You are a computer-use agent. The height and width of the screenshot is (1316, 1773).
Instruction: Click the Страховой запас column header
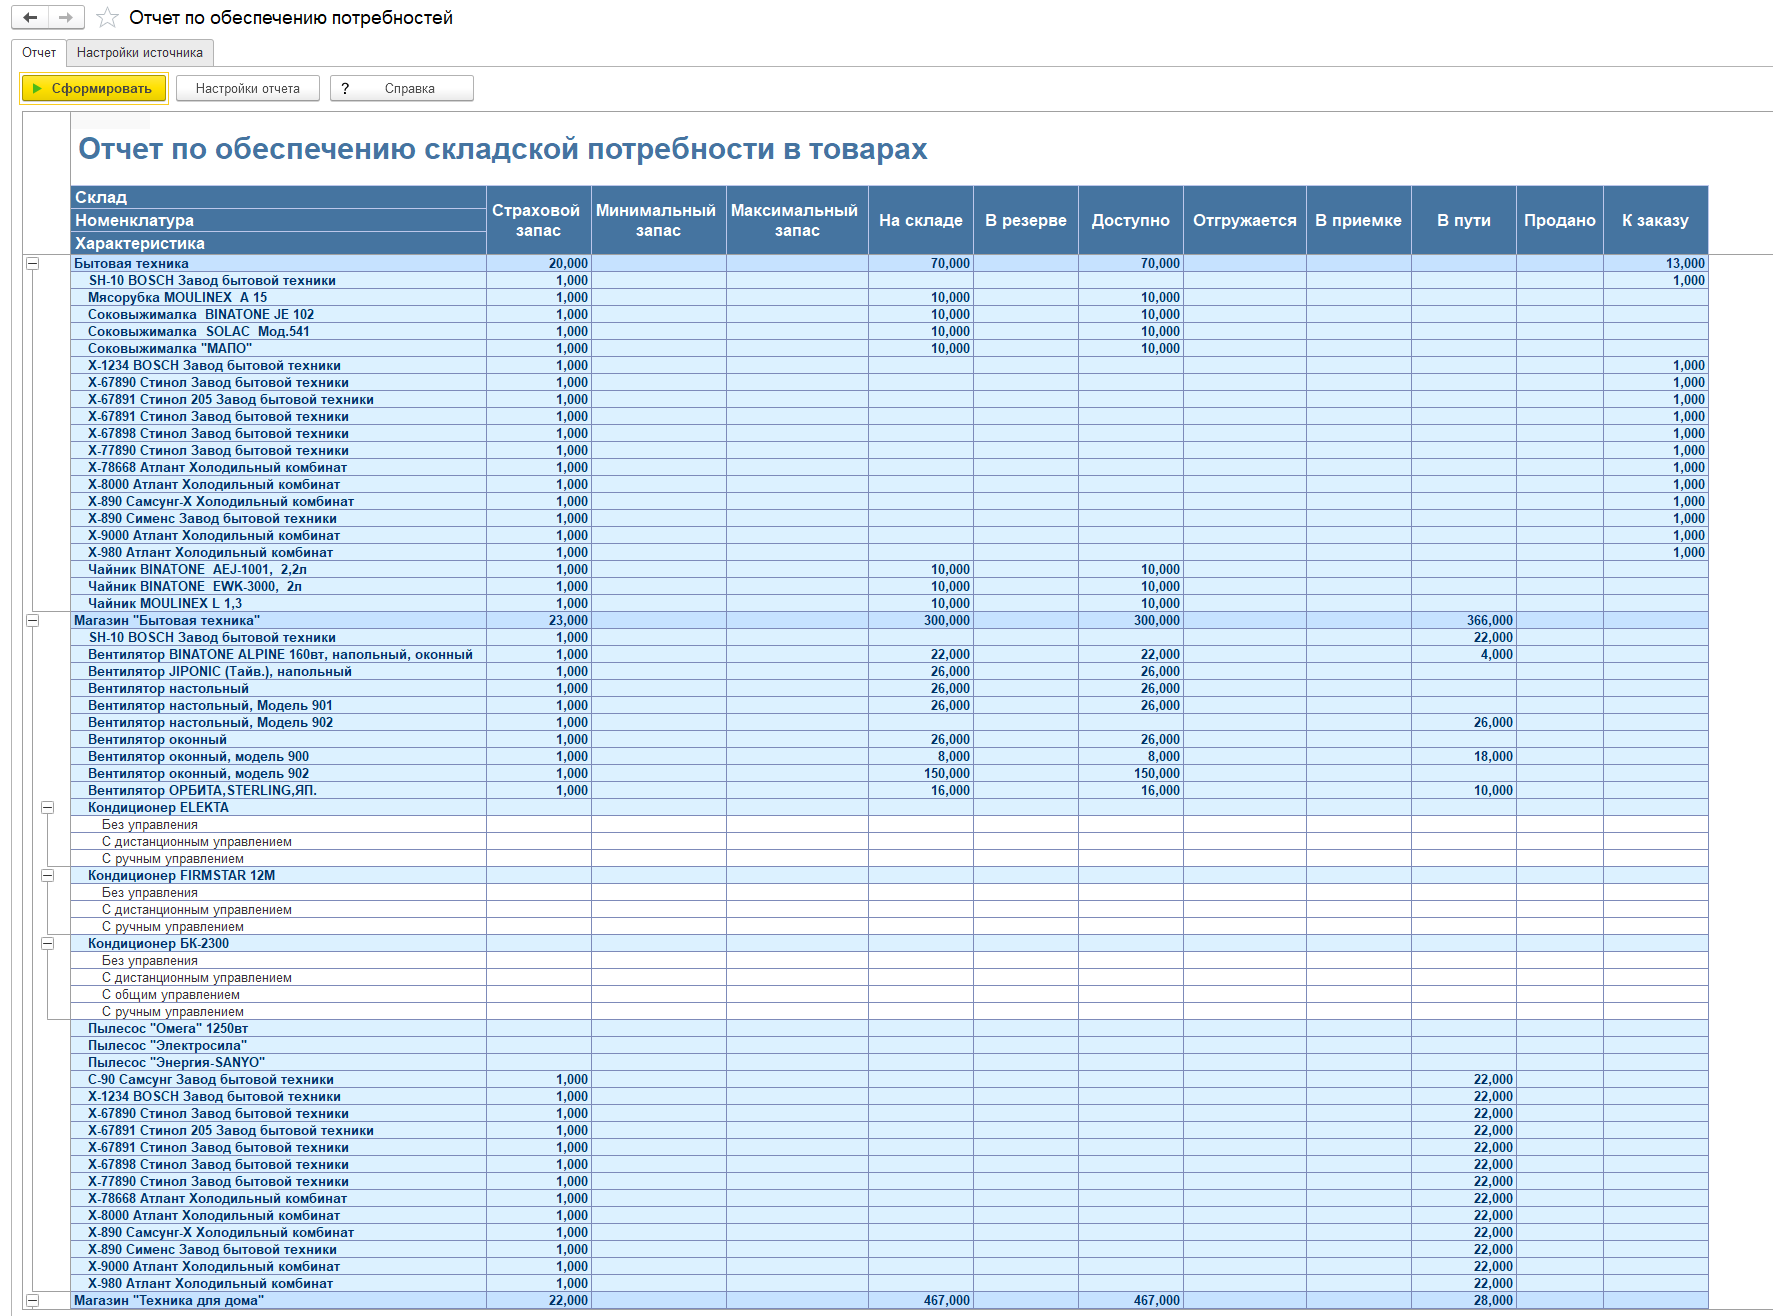click(538, 220)
